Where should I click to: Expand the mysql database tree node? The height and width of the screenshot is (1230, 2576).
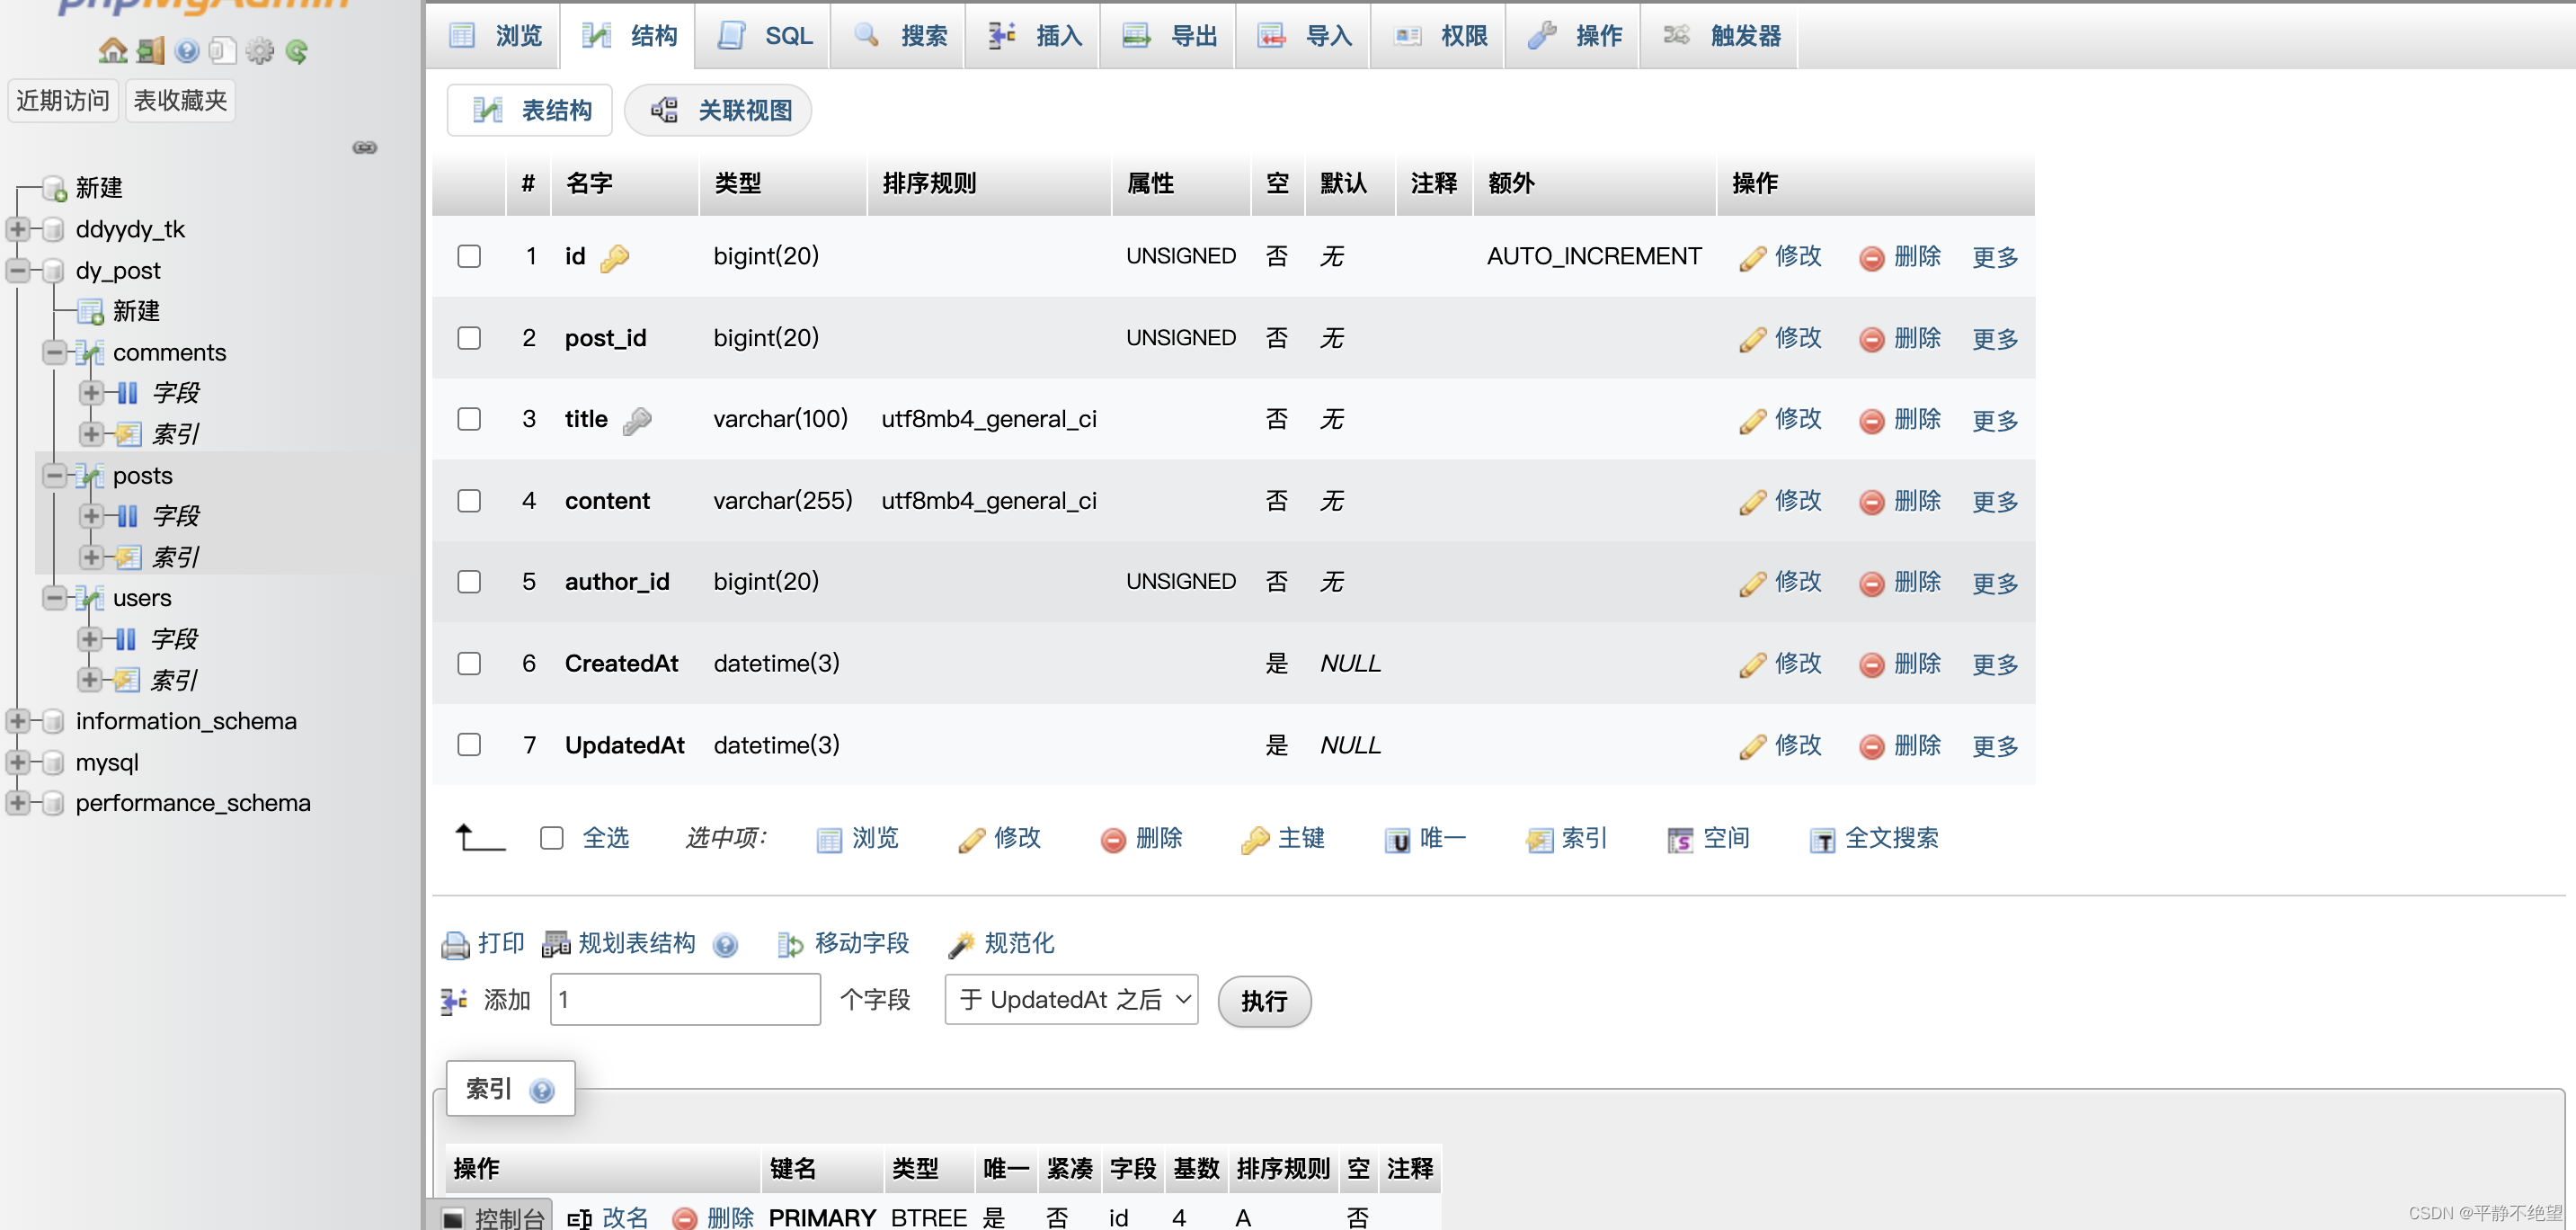tap(18, 762)
